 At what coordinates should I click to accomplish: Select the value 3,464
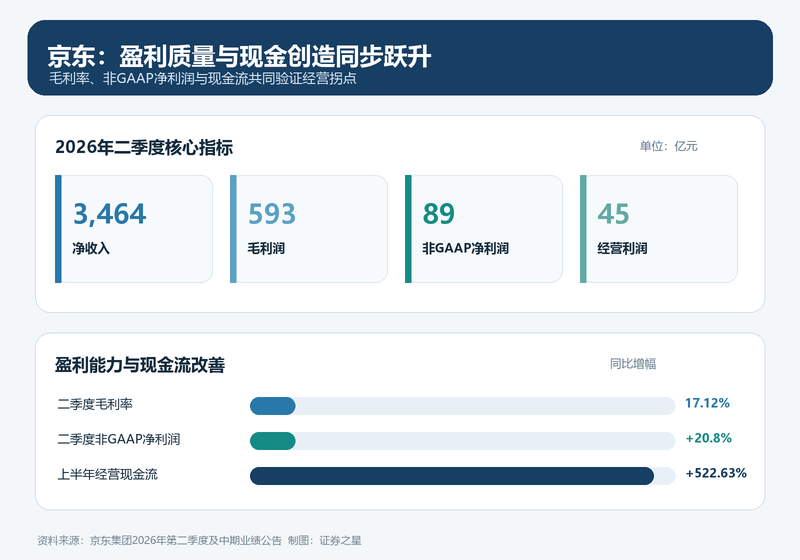[x=110, y=214]
